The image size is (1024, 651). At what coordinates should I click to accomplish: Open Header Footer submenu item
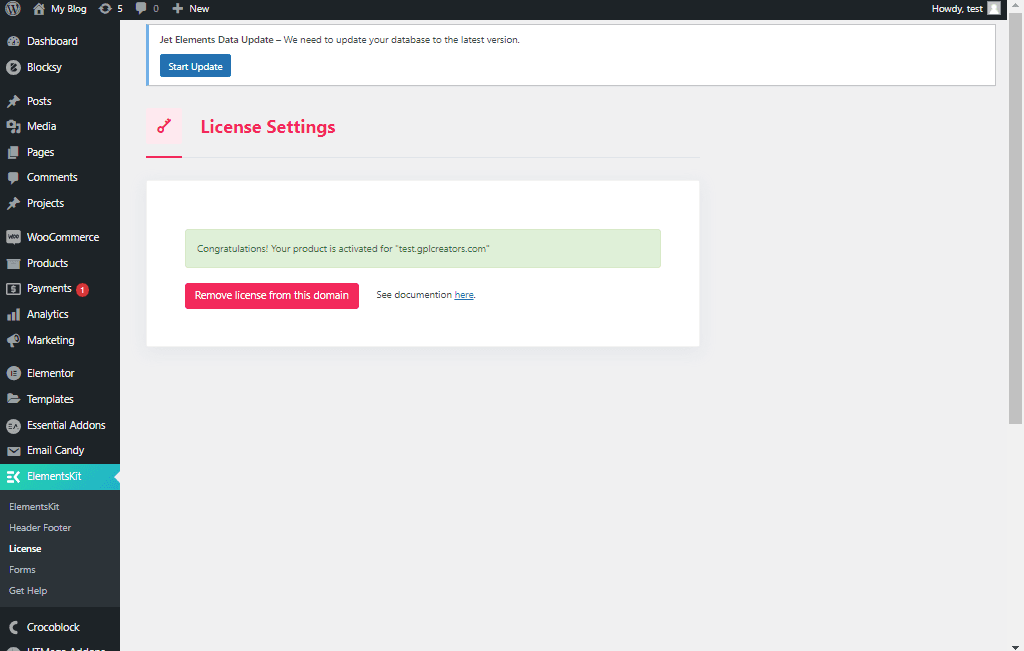pos(40,528)
